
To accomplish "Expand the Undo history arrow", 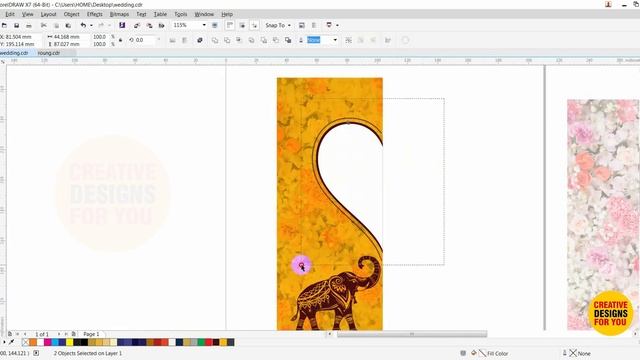I will (x=91, y=25).
